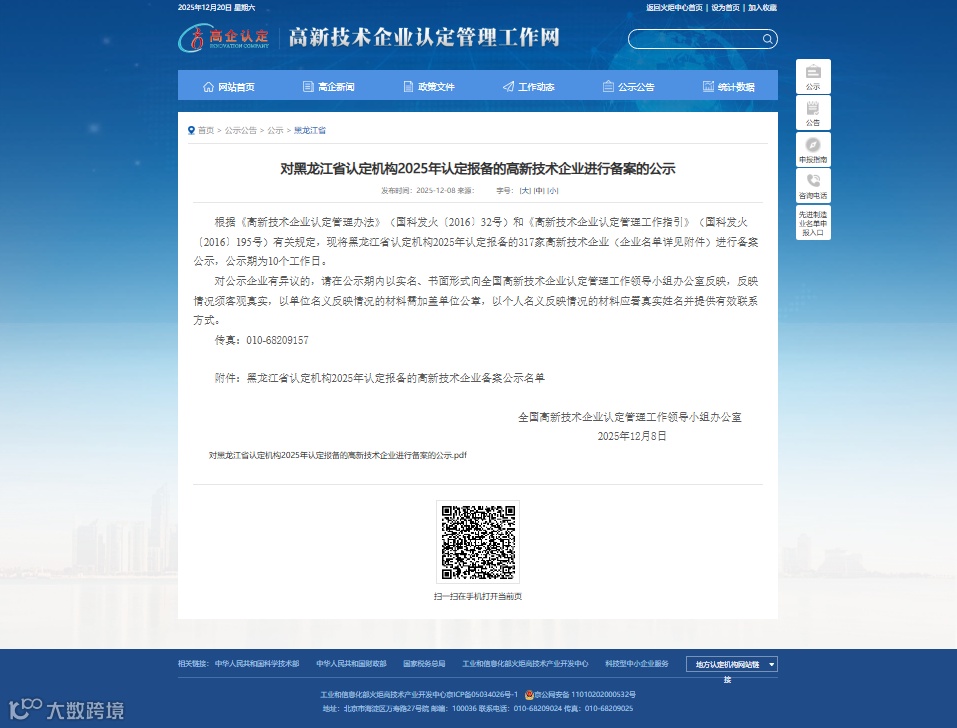Click the 政策文件 file icon

click(408, 87)
